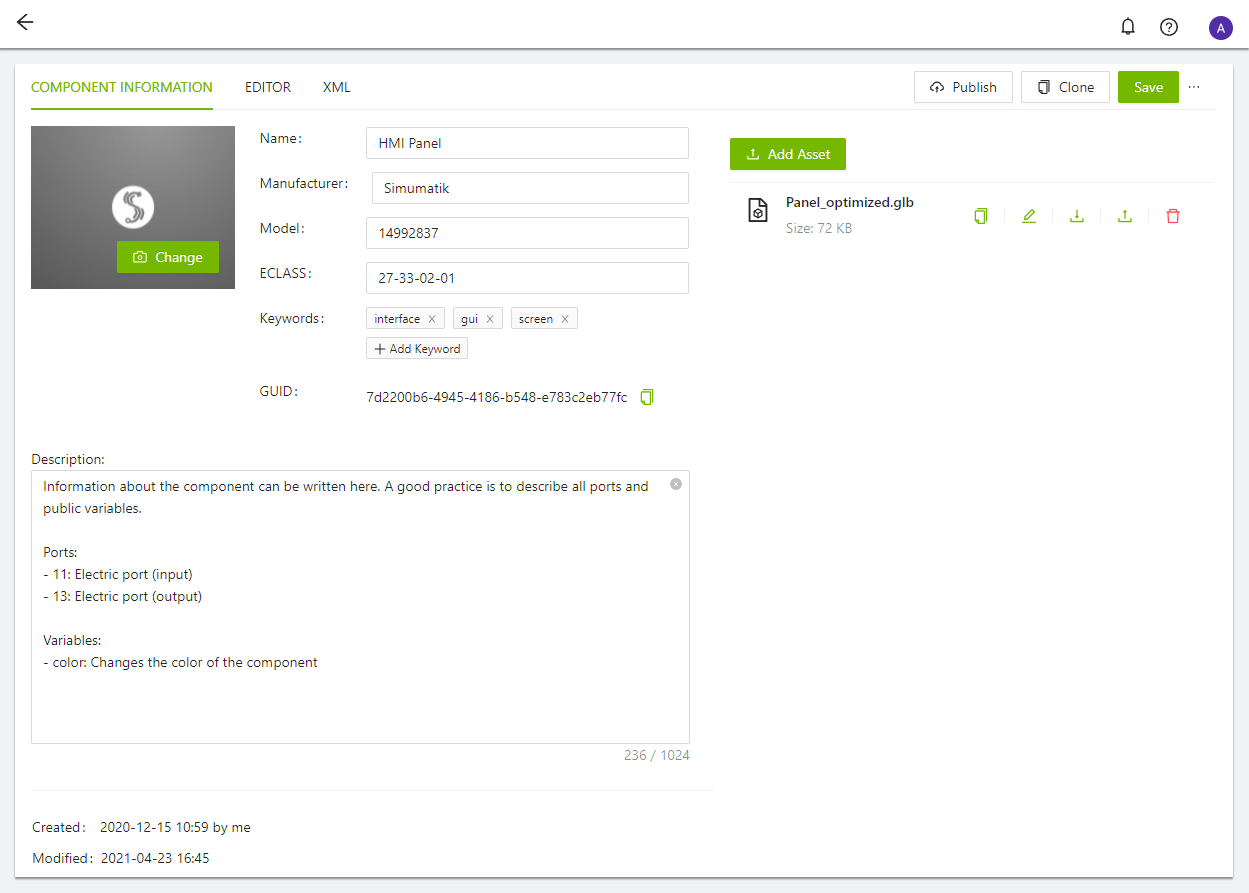The image size is (1249, 893).
Task: Click the Publish button
Action: tap(963, 87)
